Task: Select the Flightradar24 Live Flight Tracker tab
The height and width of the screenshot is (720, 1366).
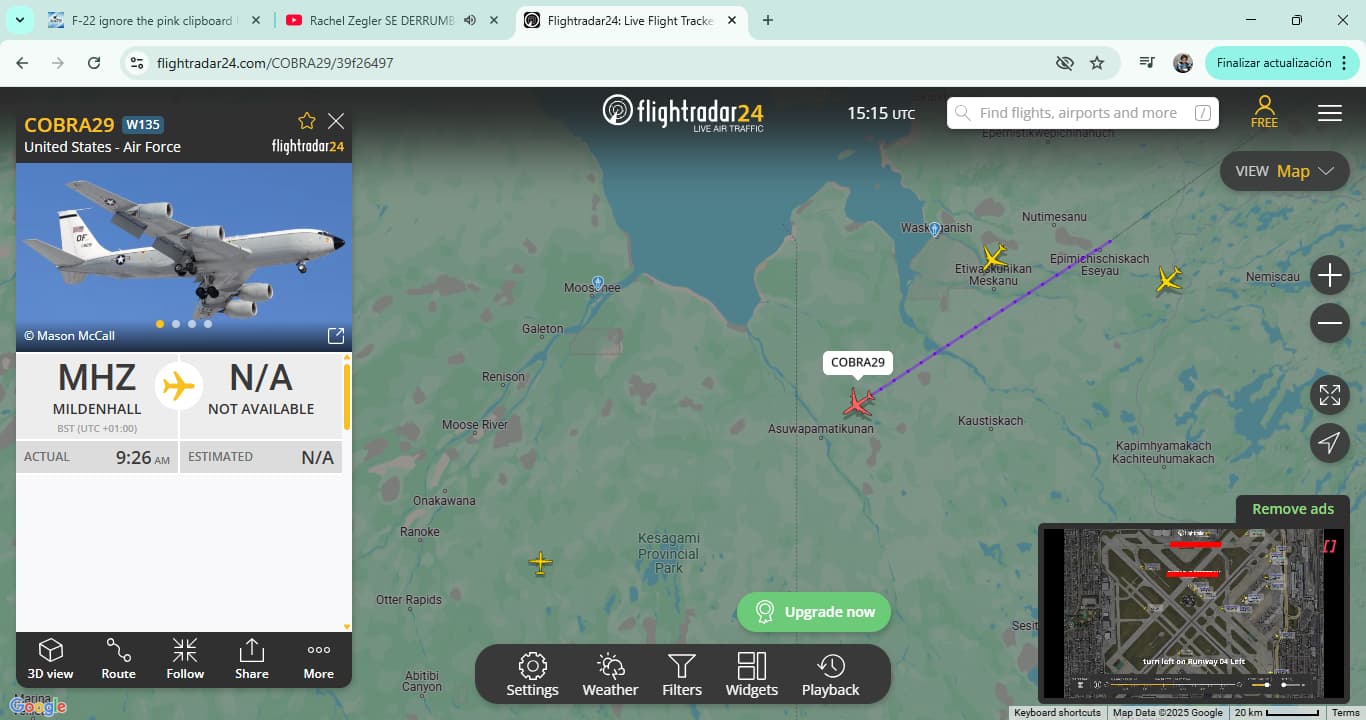Action: point(630,20)
